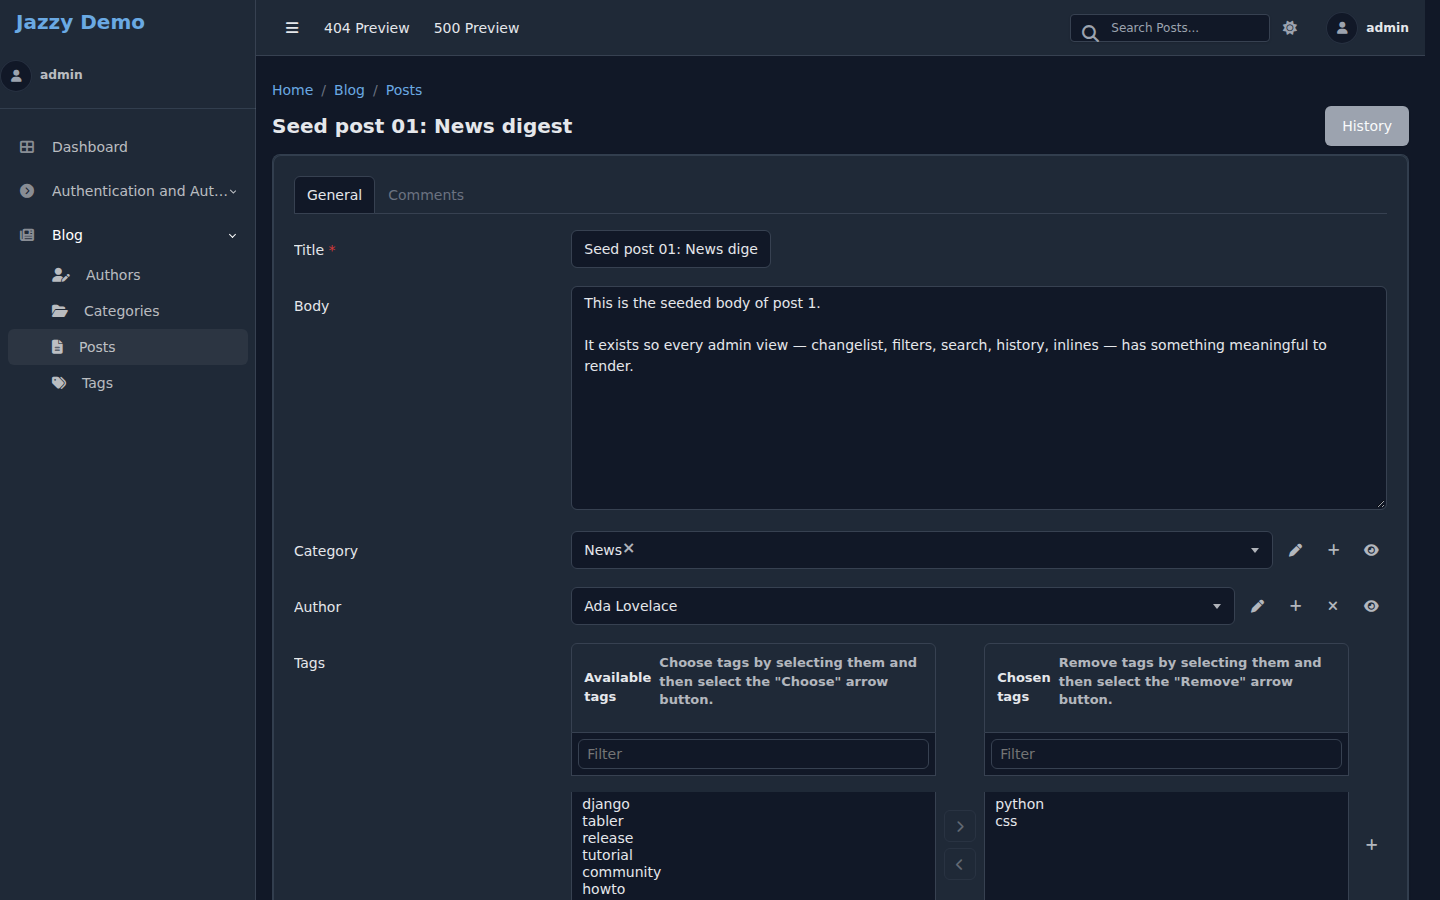Open 404 Preview in top menu
The image size is (1440, 900).
coord(367,28)
